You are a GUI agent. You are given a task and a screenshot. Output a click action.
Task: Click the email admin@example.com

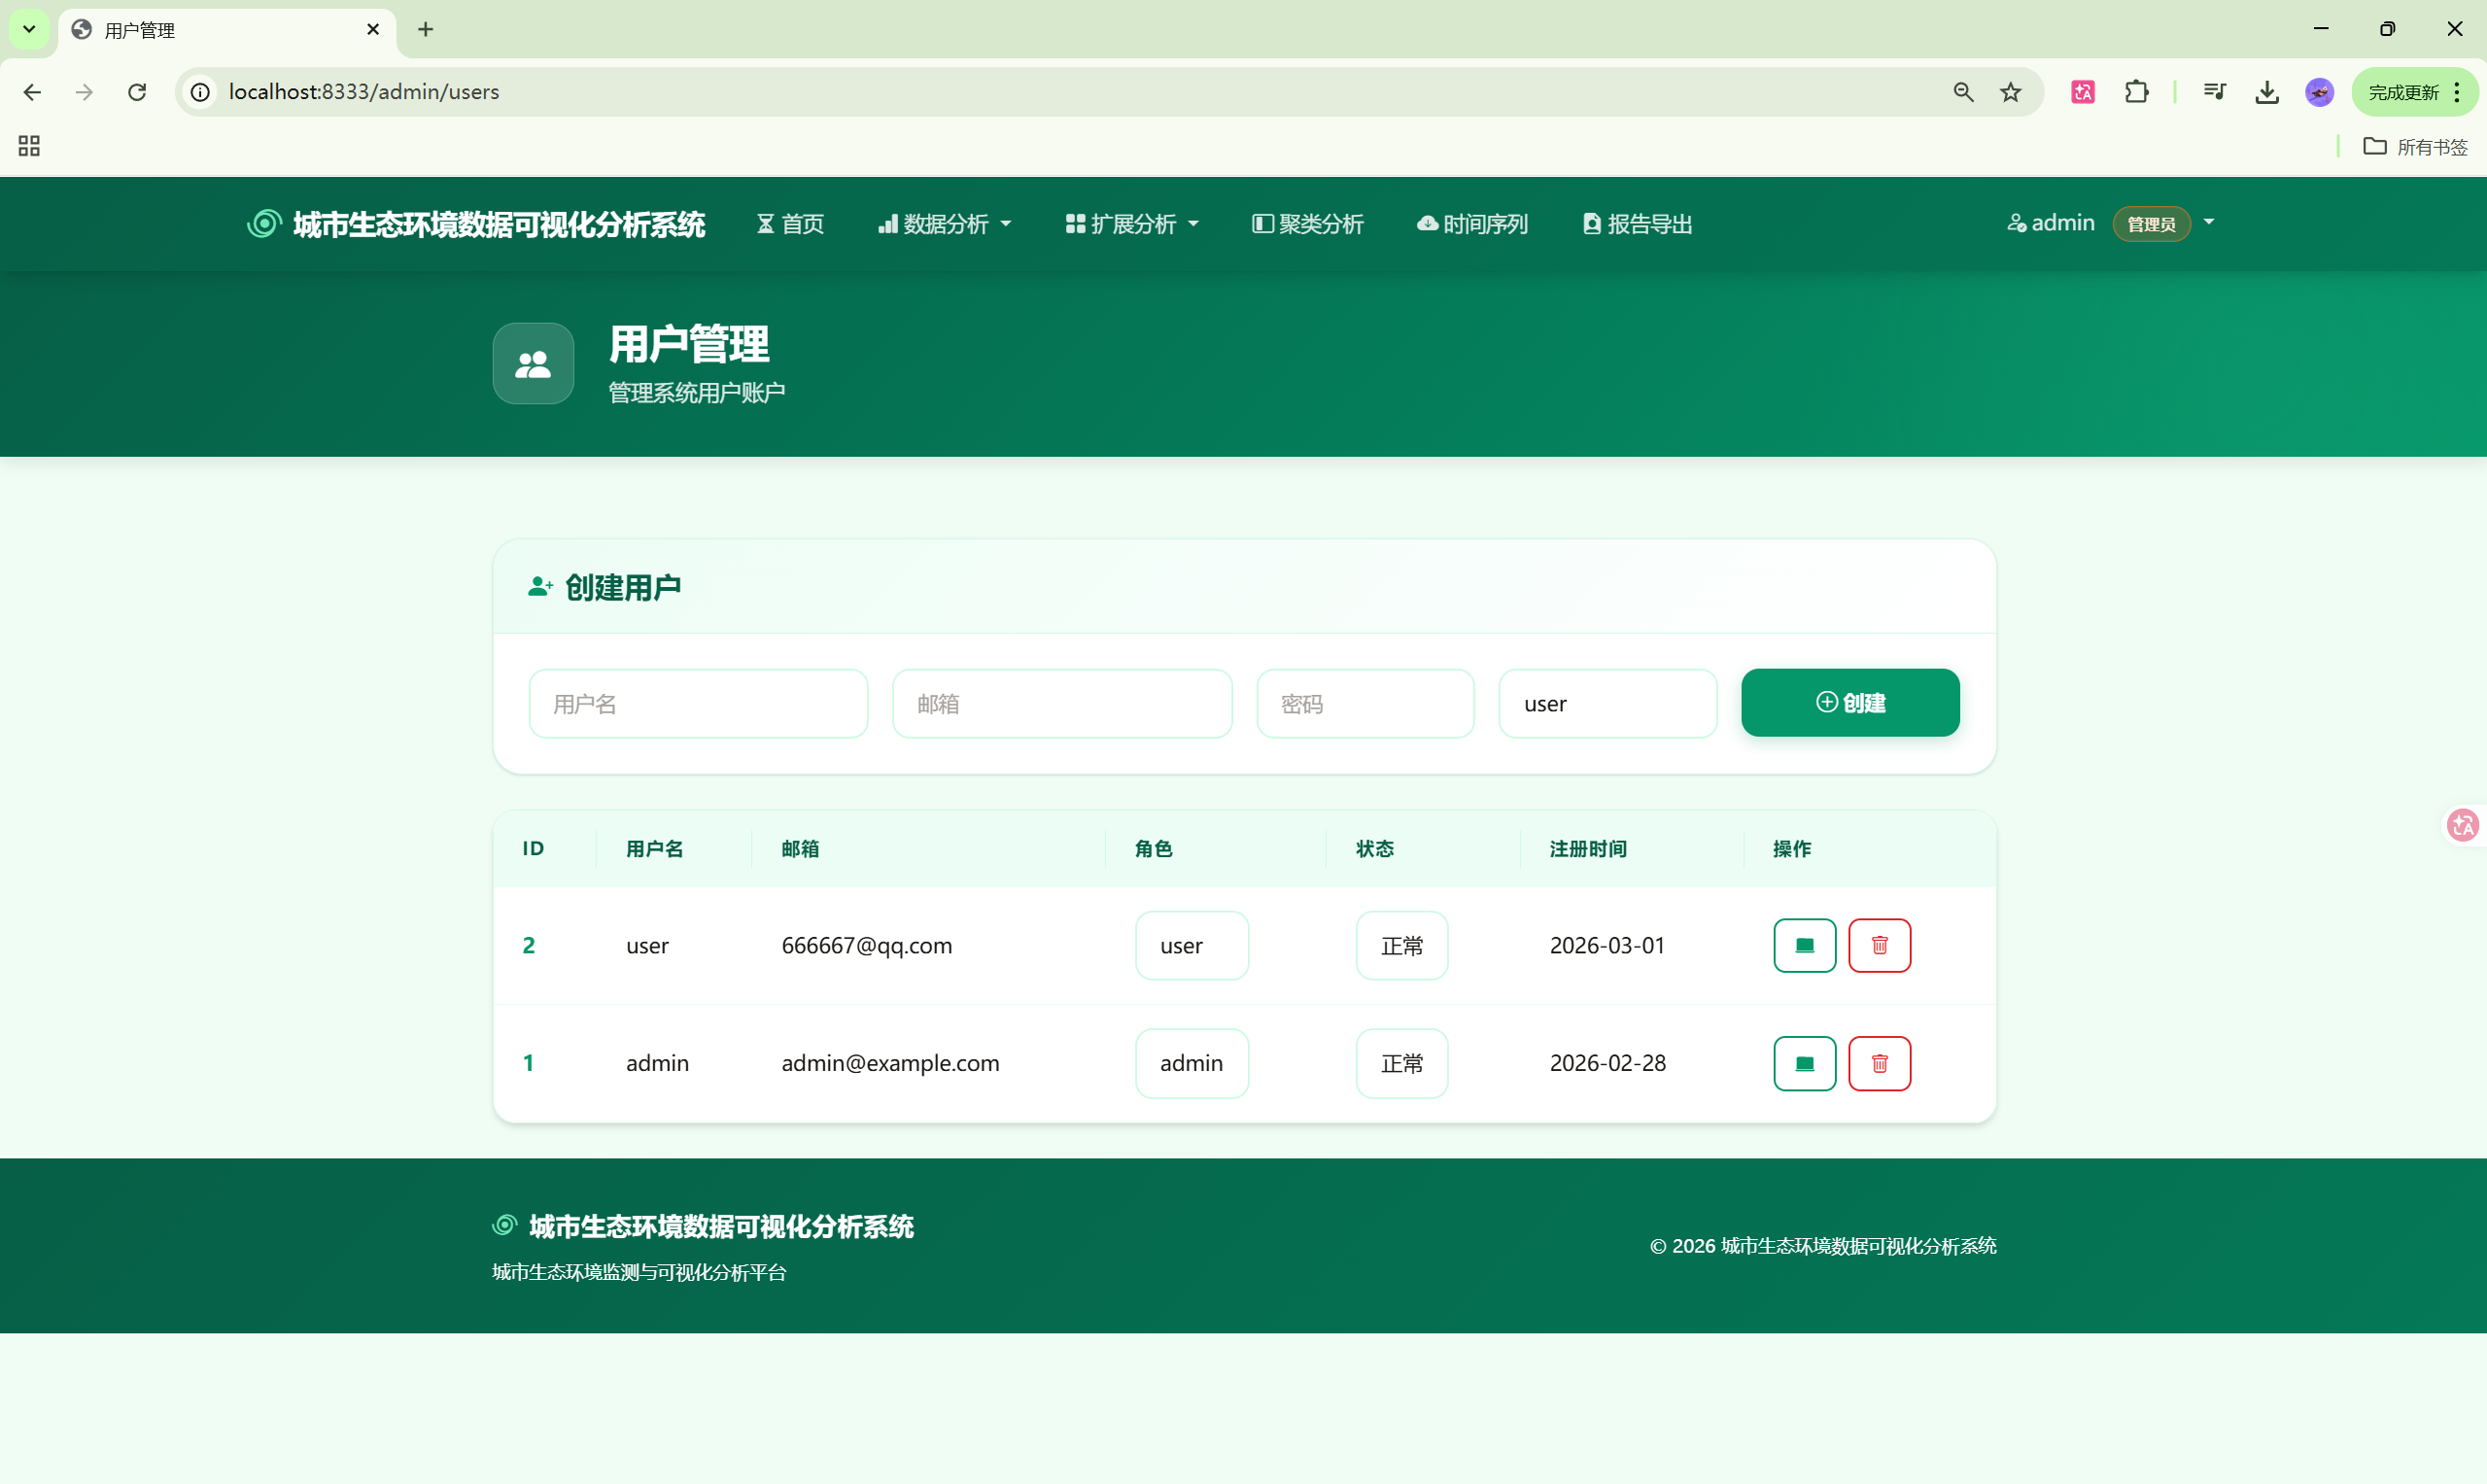click(x=890, y=1063)
